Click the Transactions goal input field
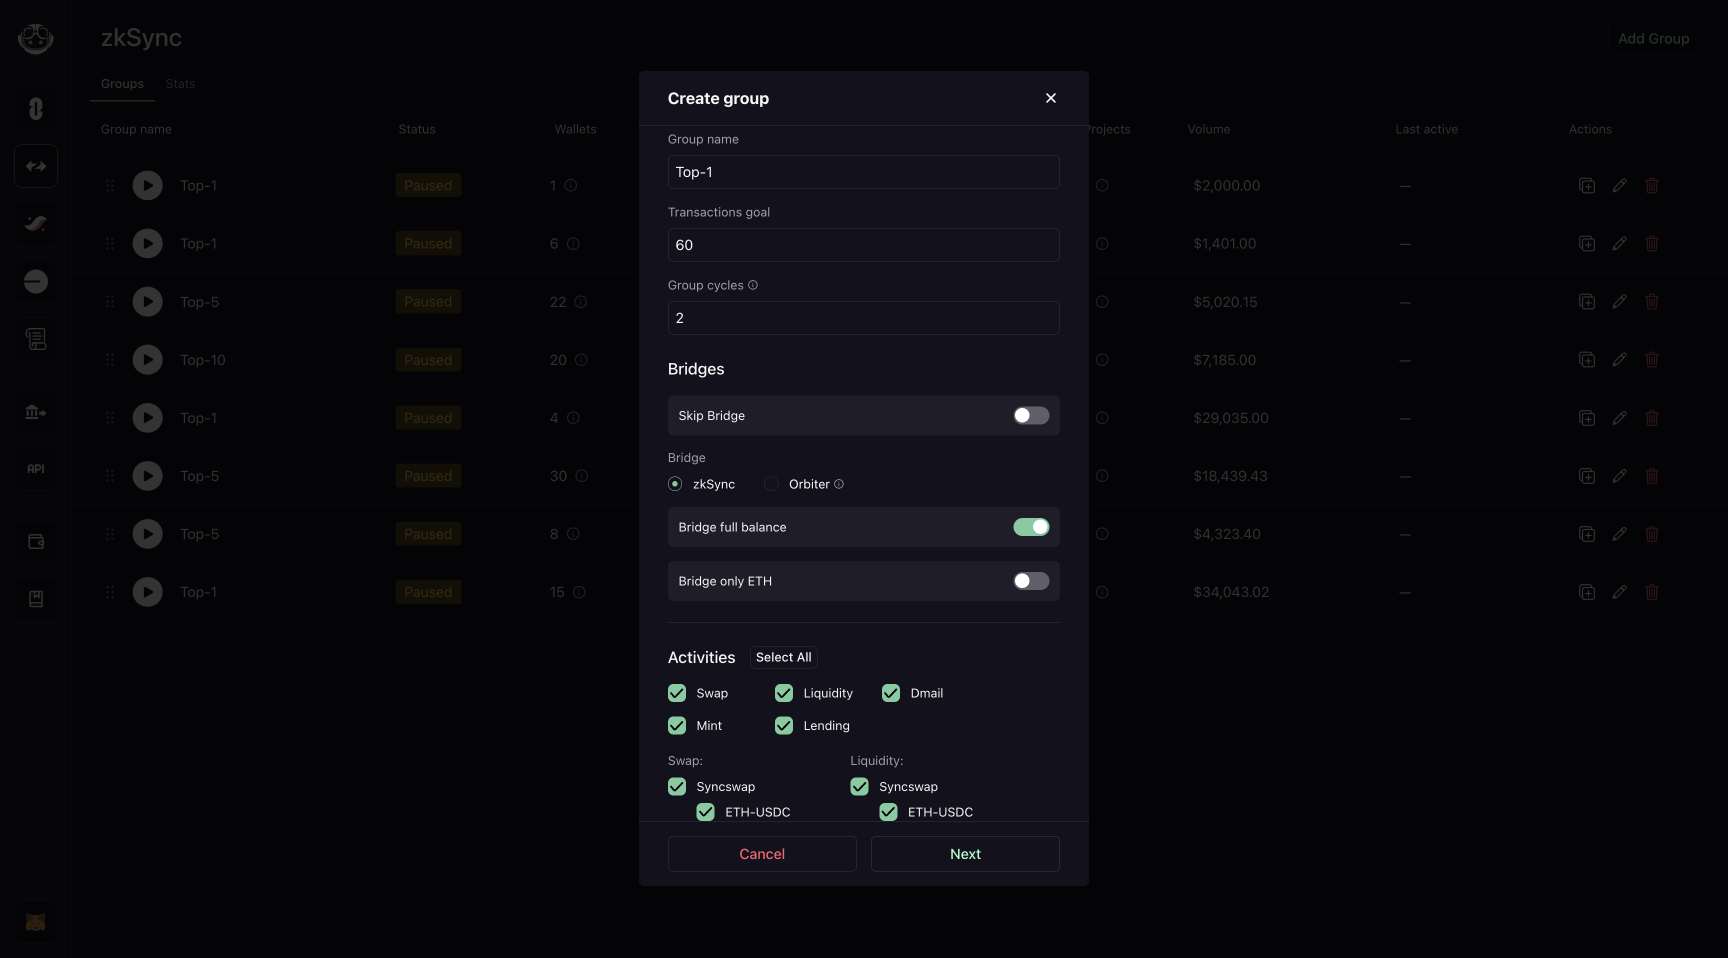Screen dimensions: 1728x958 [864, 245]
